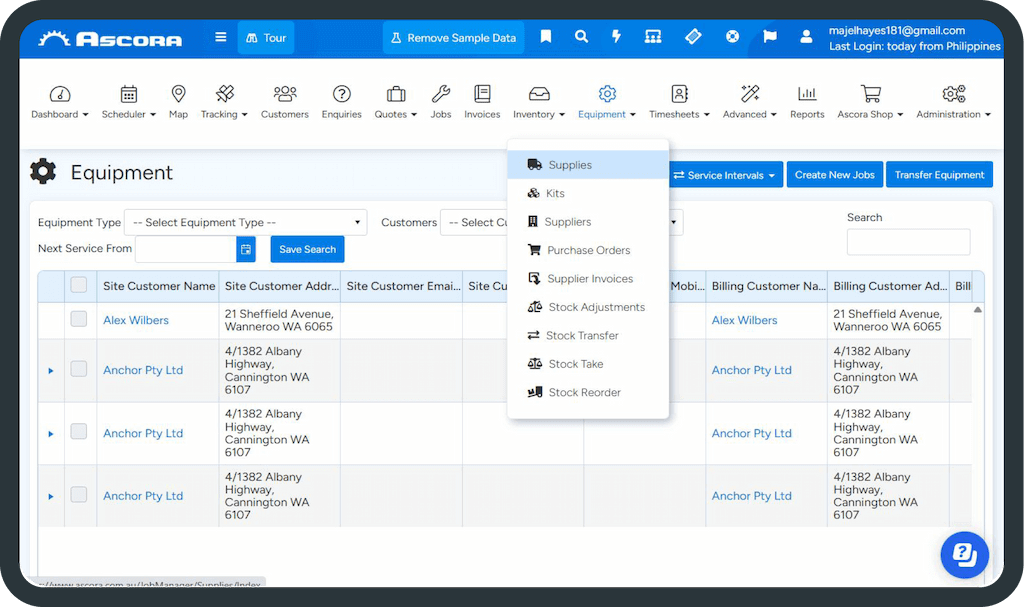Select Stock Transfer menu item

pos(588,335)
